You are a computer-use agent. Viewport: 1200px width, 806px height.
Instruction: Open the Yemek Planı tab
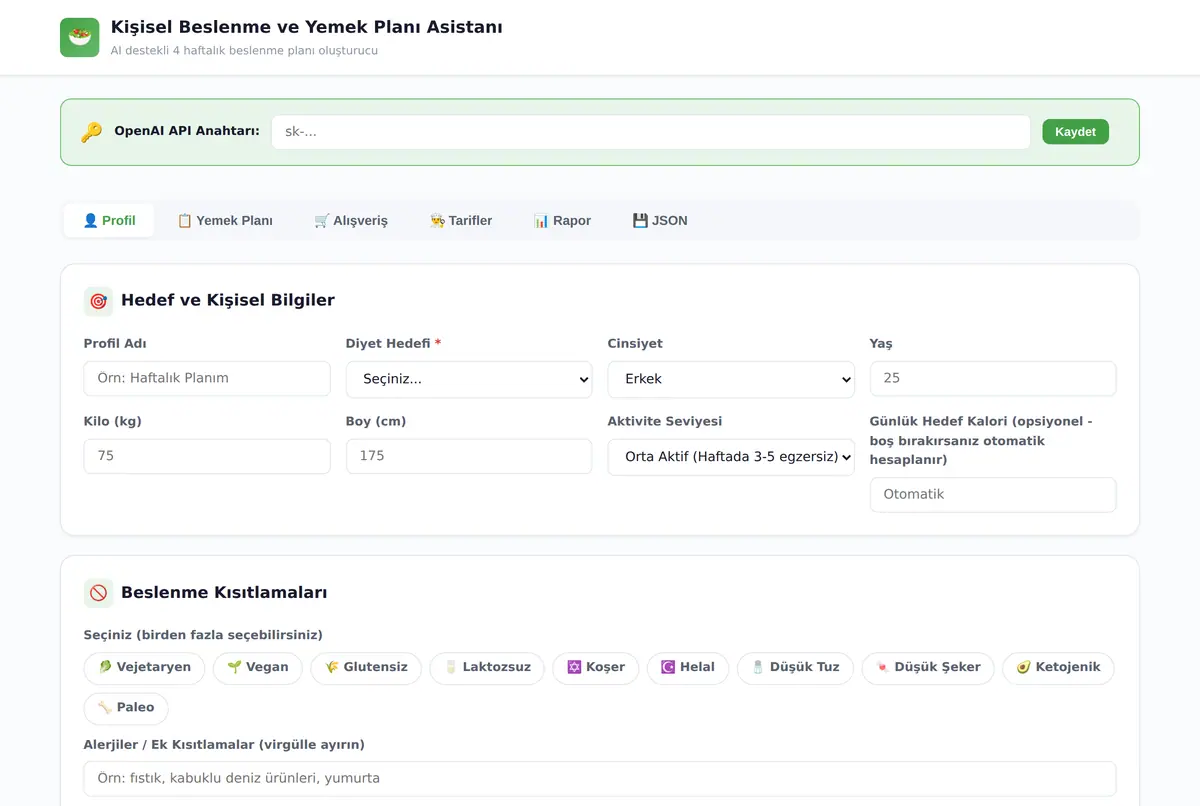pos(225,221)
